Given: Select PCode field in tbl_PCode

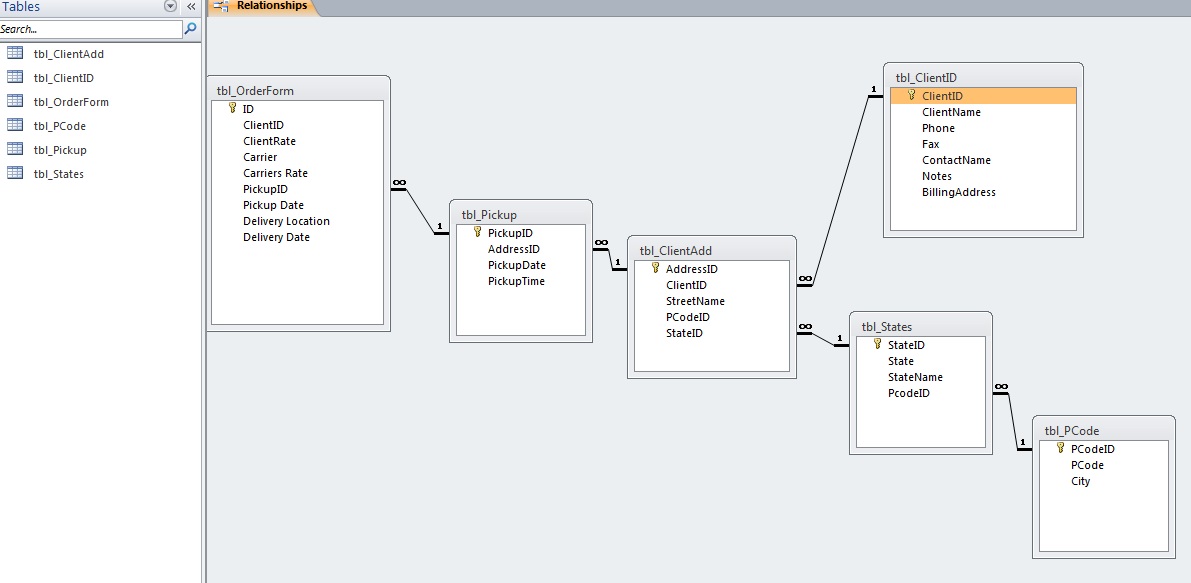Looking at the screenshot, I should click(x=1104, y=465).
